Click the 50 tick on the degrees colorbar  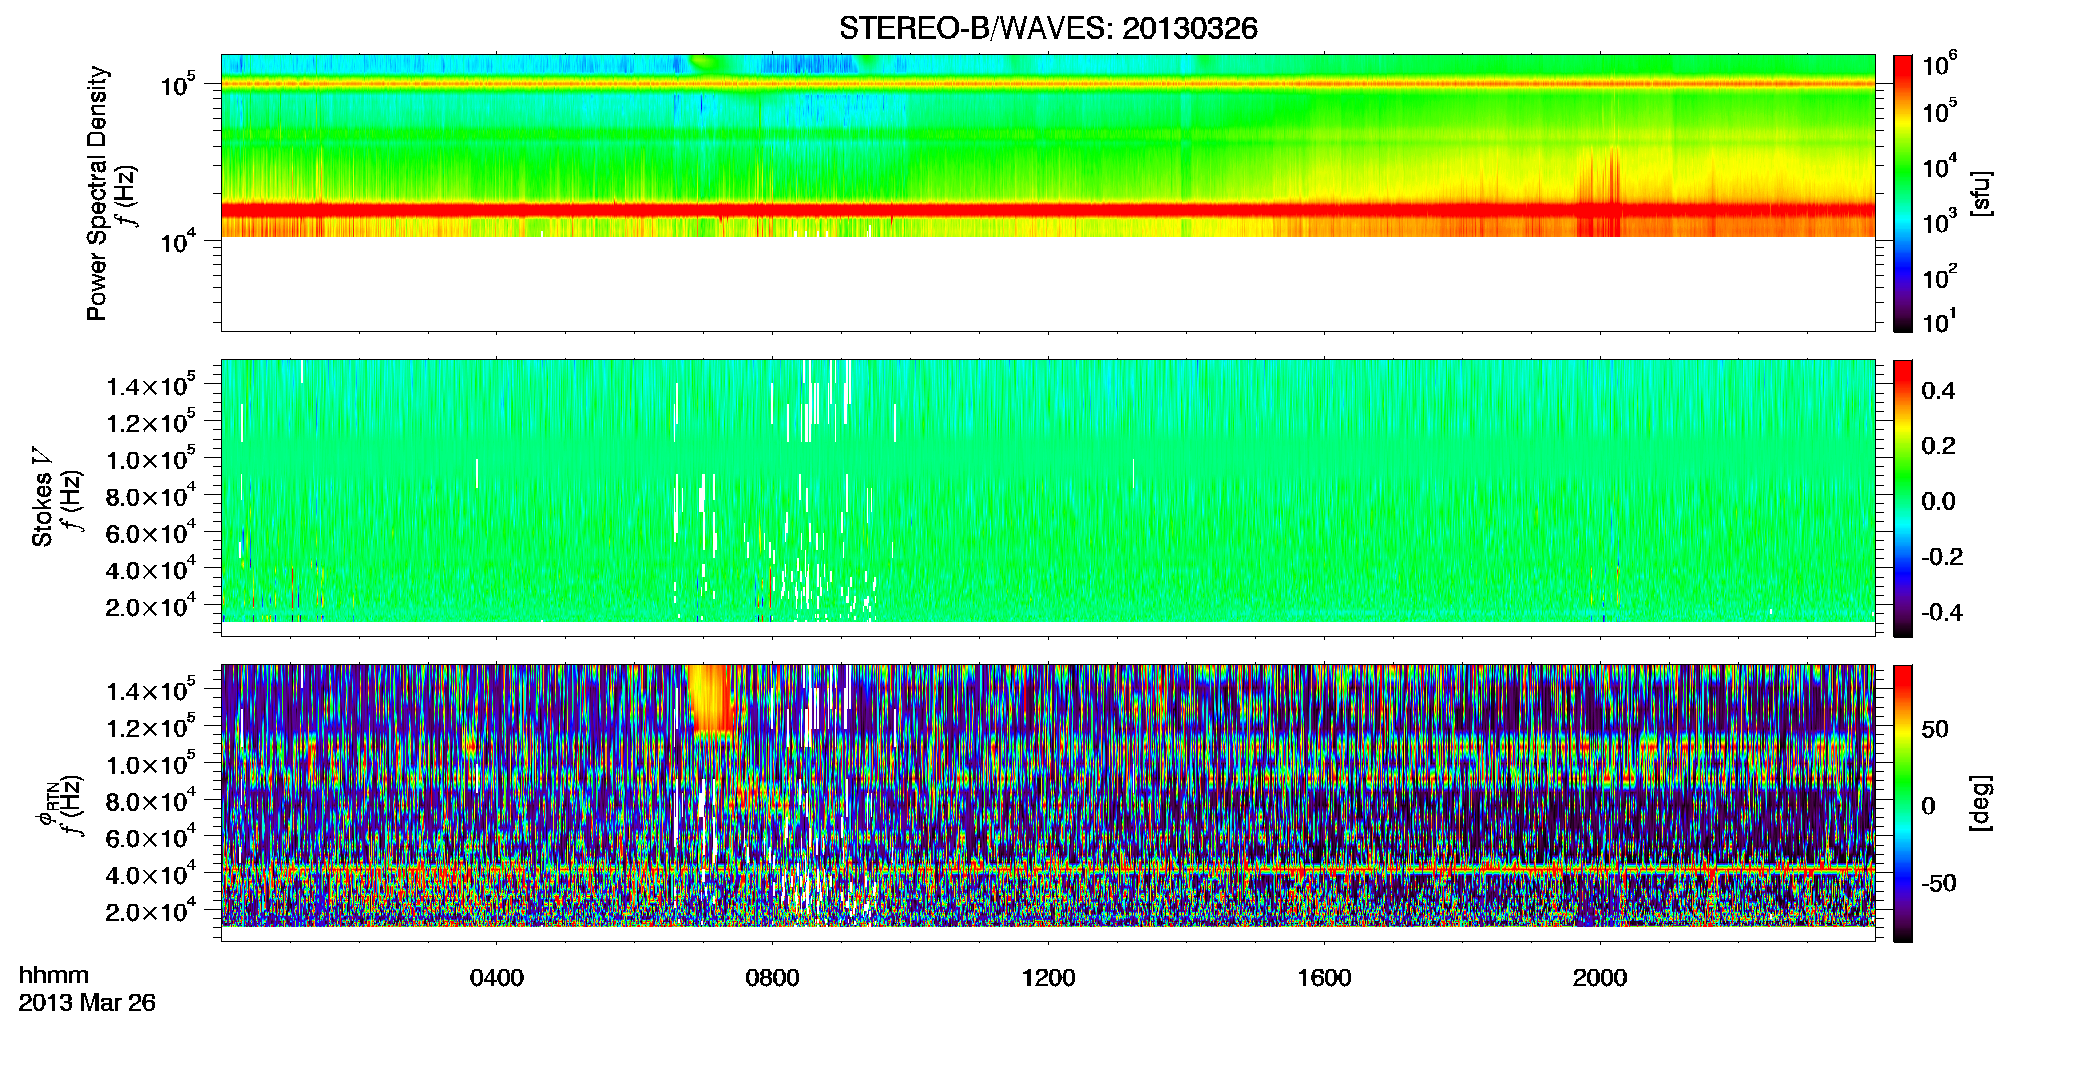tap(1935, 729)
